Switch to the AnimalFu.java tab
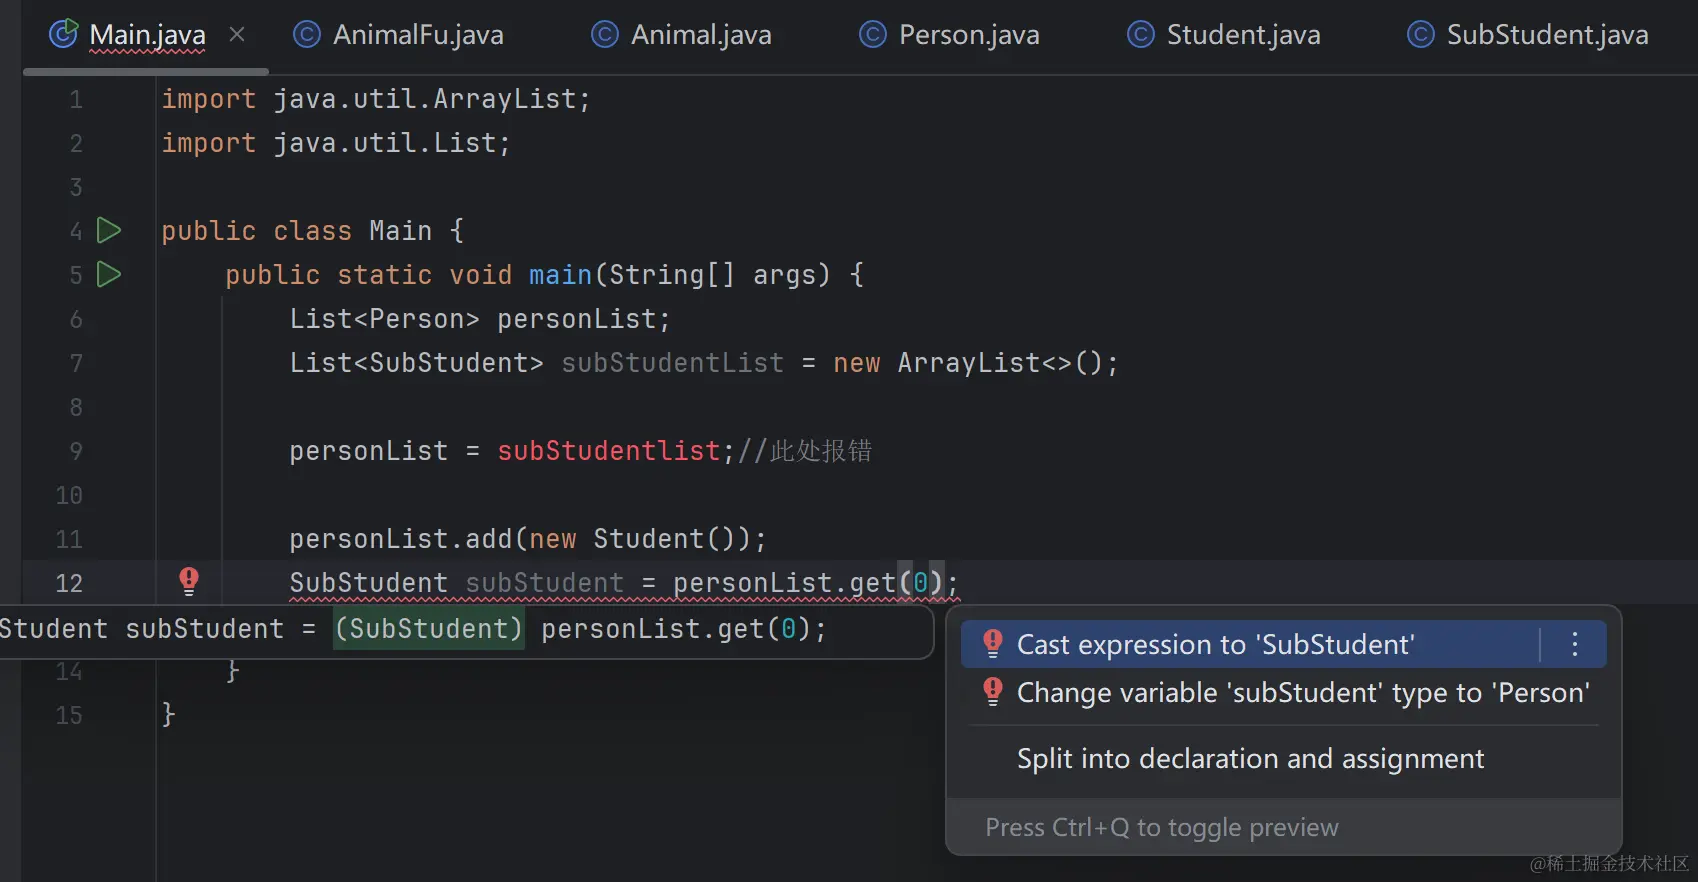 coord(417,35)
